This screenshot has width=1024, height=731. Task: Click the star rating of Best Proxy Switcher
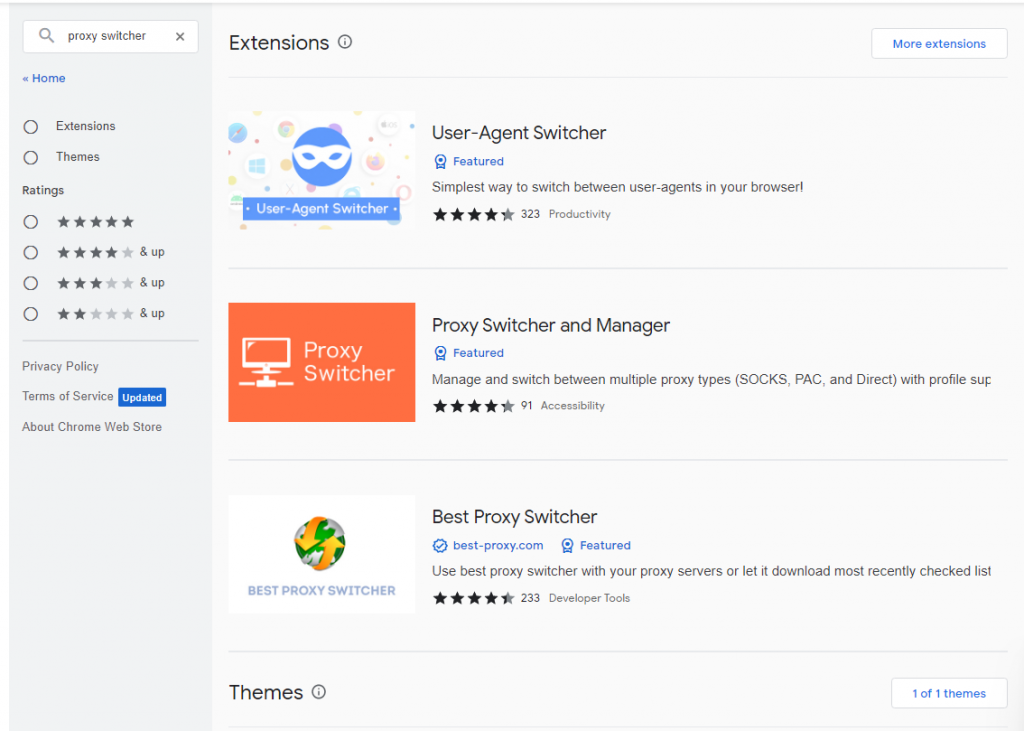pos(473,597)
